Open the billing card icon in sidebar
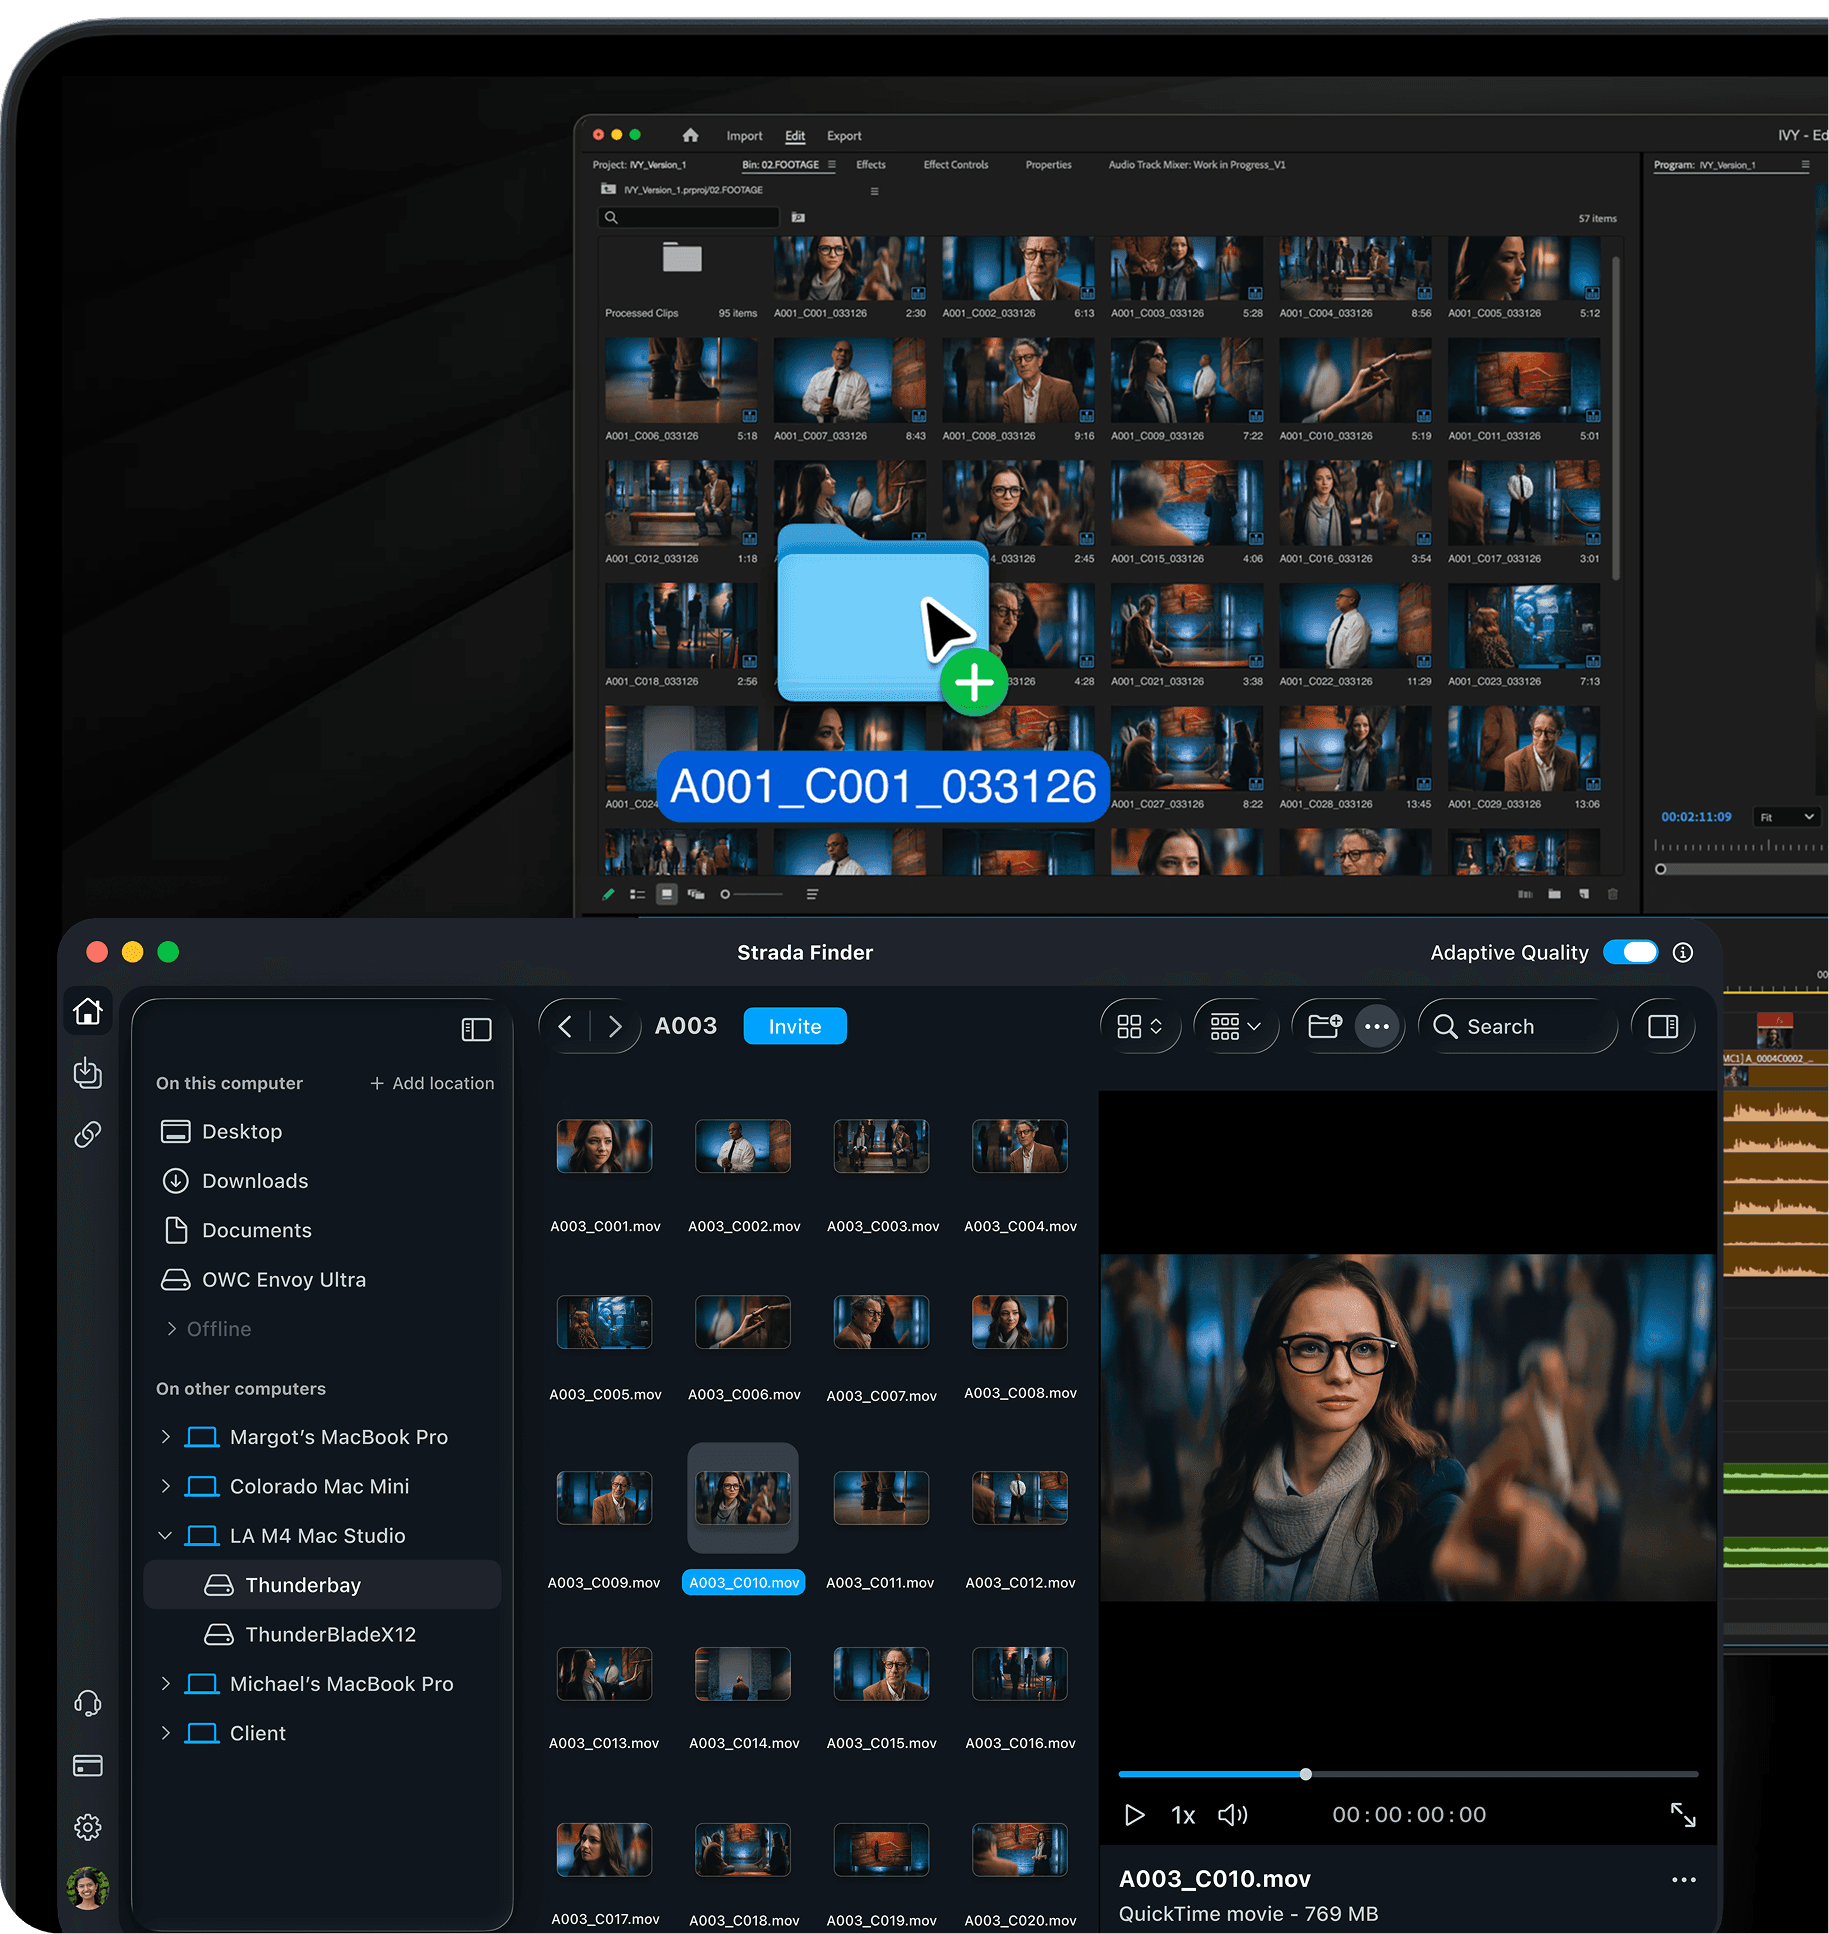The width and height of the screenshot is (1829, 1934). [88, 1765]
